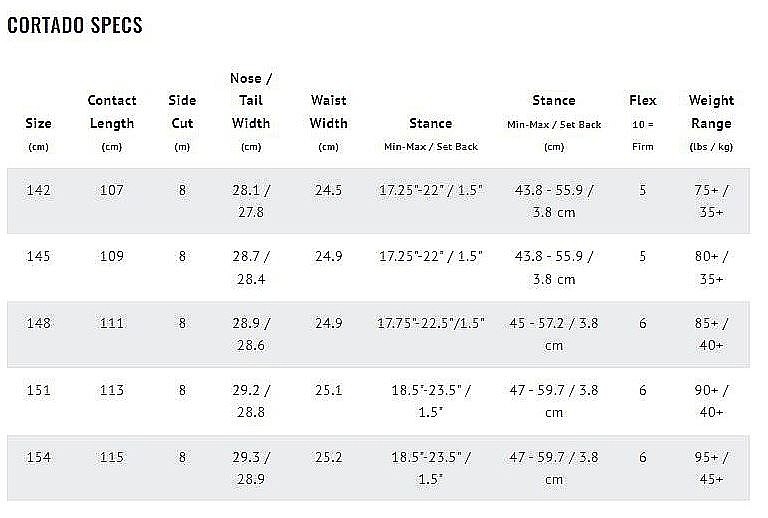Click contact length value 107
Viewport: 768px width, 518px height.
pyautogui.click(x=112, y=190)
